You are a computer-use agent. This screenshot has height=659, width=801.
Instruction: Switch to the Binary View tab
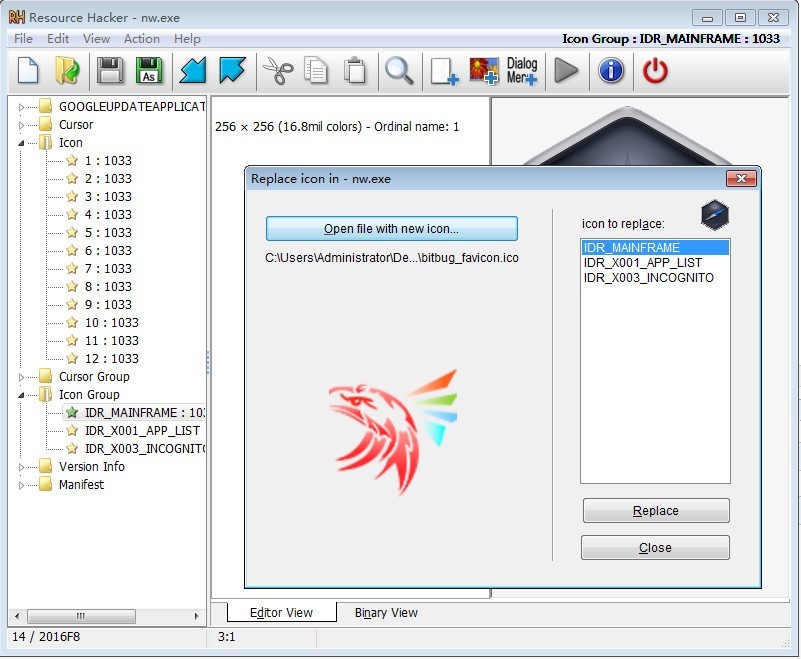pos(386,613)
